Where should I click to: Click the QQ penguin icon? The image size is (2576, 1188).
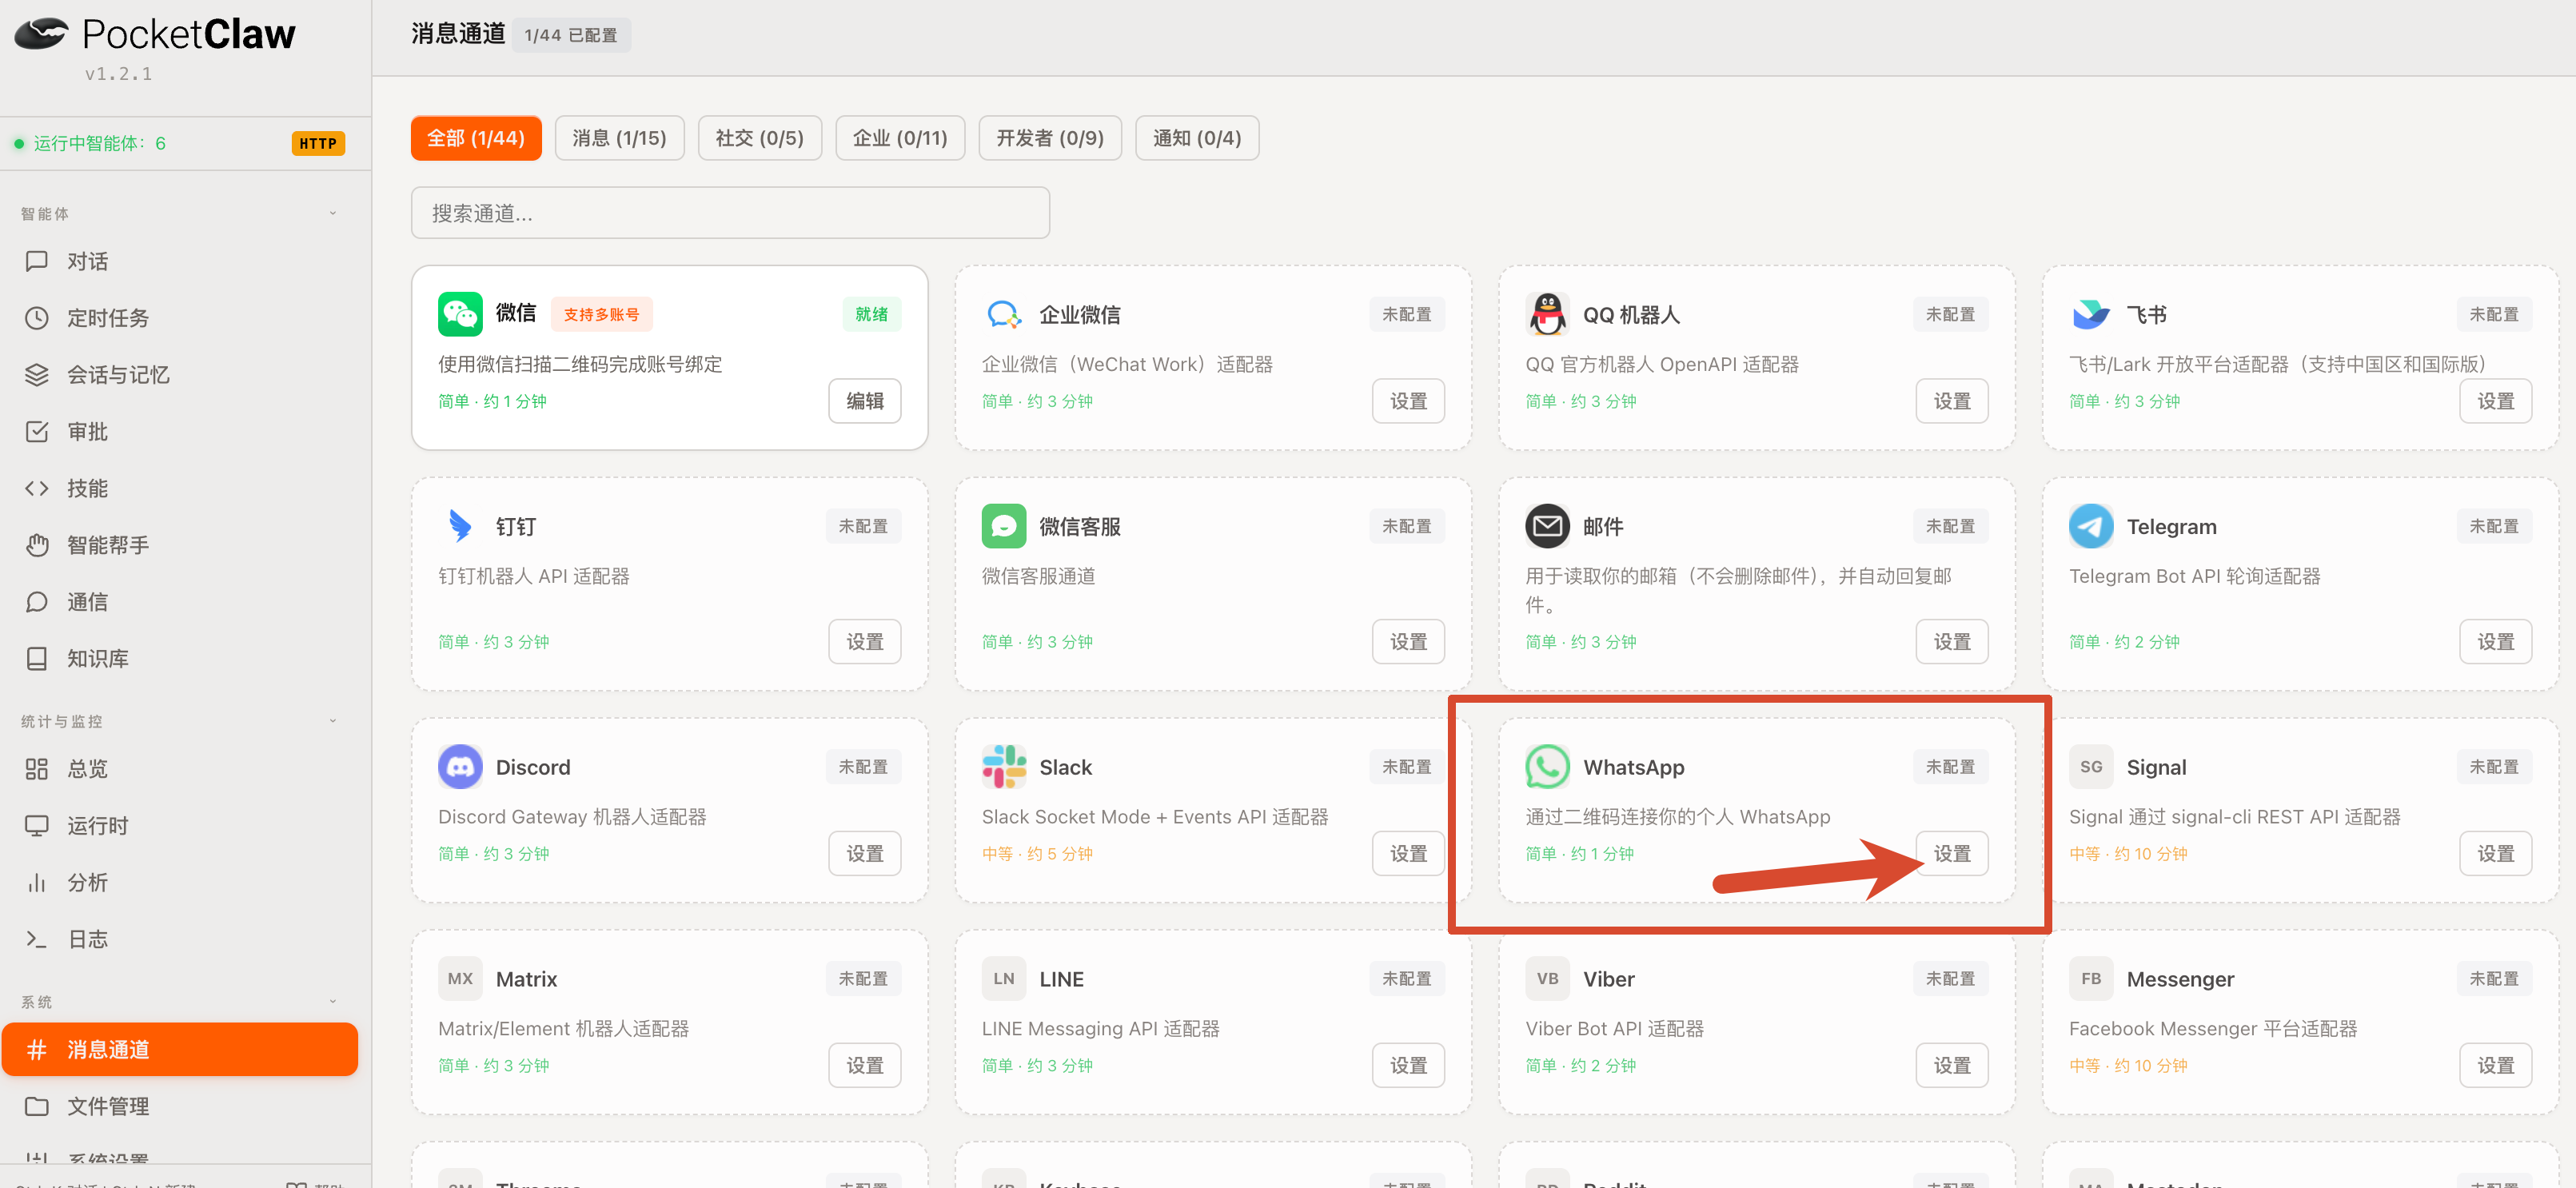tap(1547, 314)
